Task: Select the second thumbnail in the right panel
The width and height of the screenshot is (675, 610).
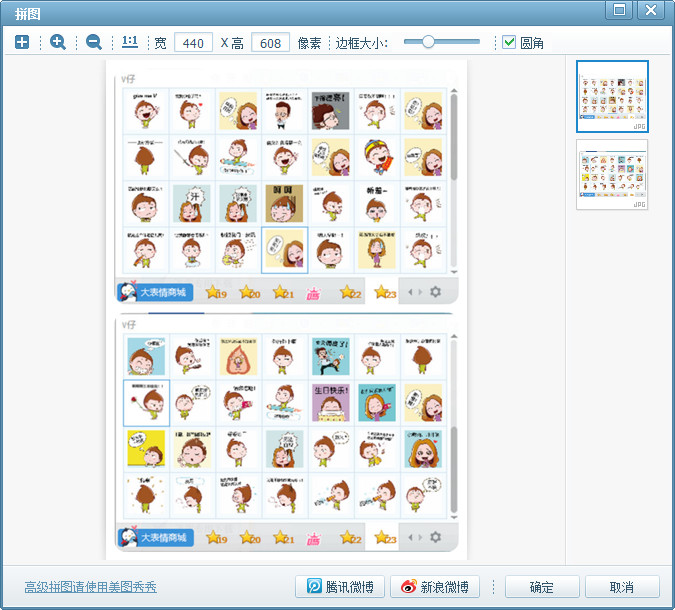Action: click(x=612, y=175)
